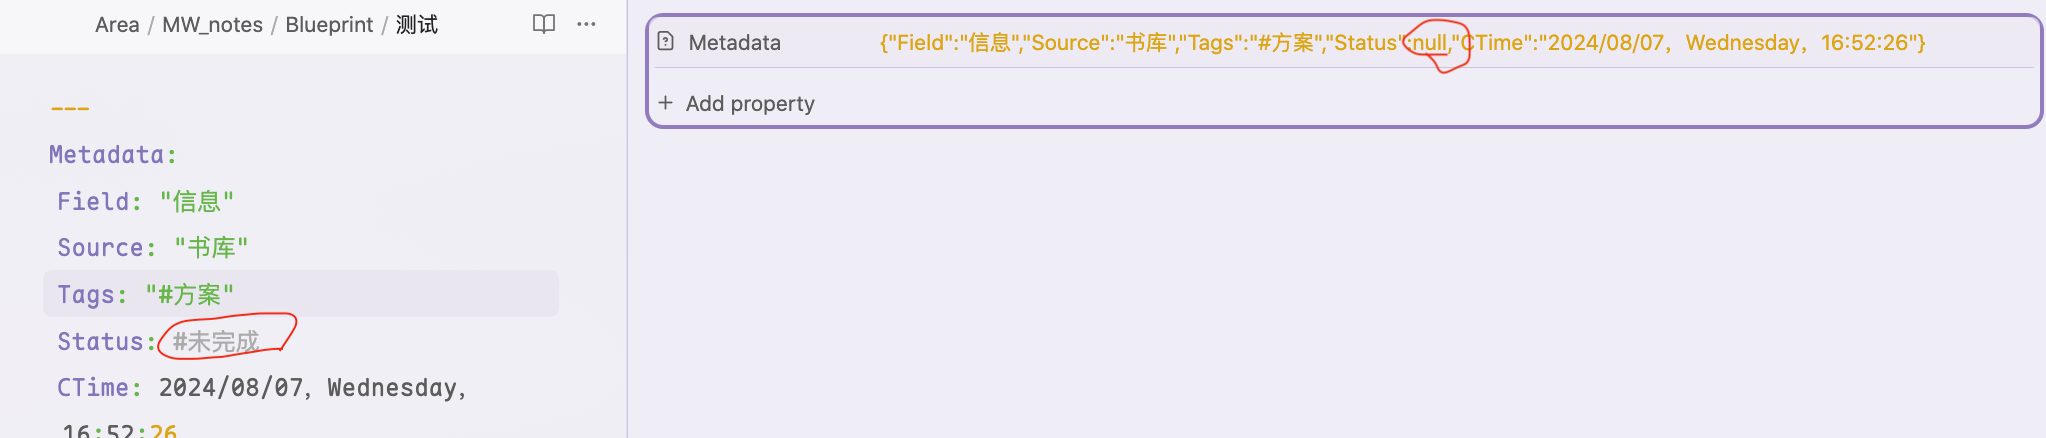The height and width of the screenshot is (438, 2046).
Task: Click the null value in Metadata JSON
Action: pos(1429,43)
